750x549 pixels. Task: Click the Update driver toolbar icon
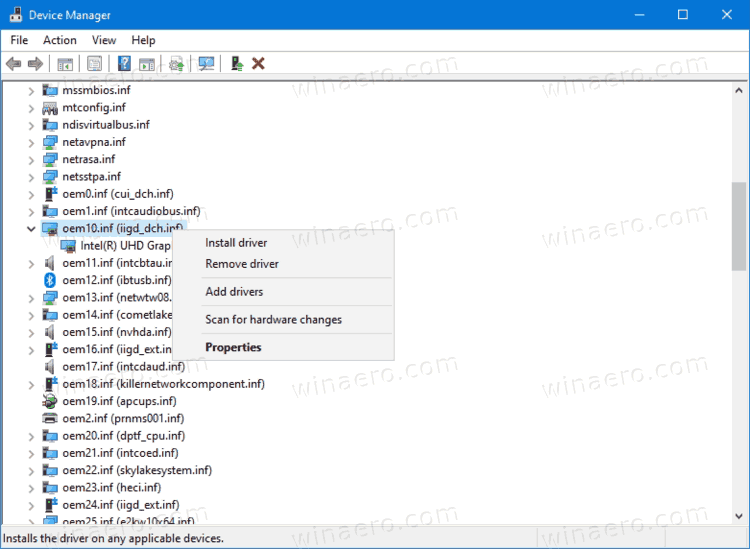(176, 64)
